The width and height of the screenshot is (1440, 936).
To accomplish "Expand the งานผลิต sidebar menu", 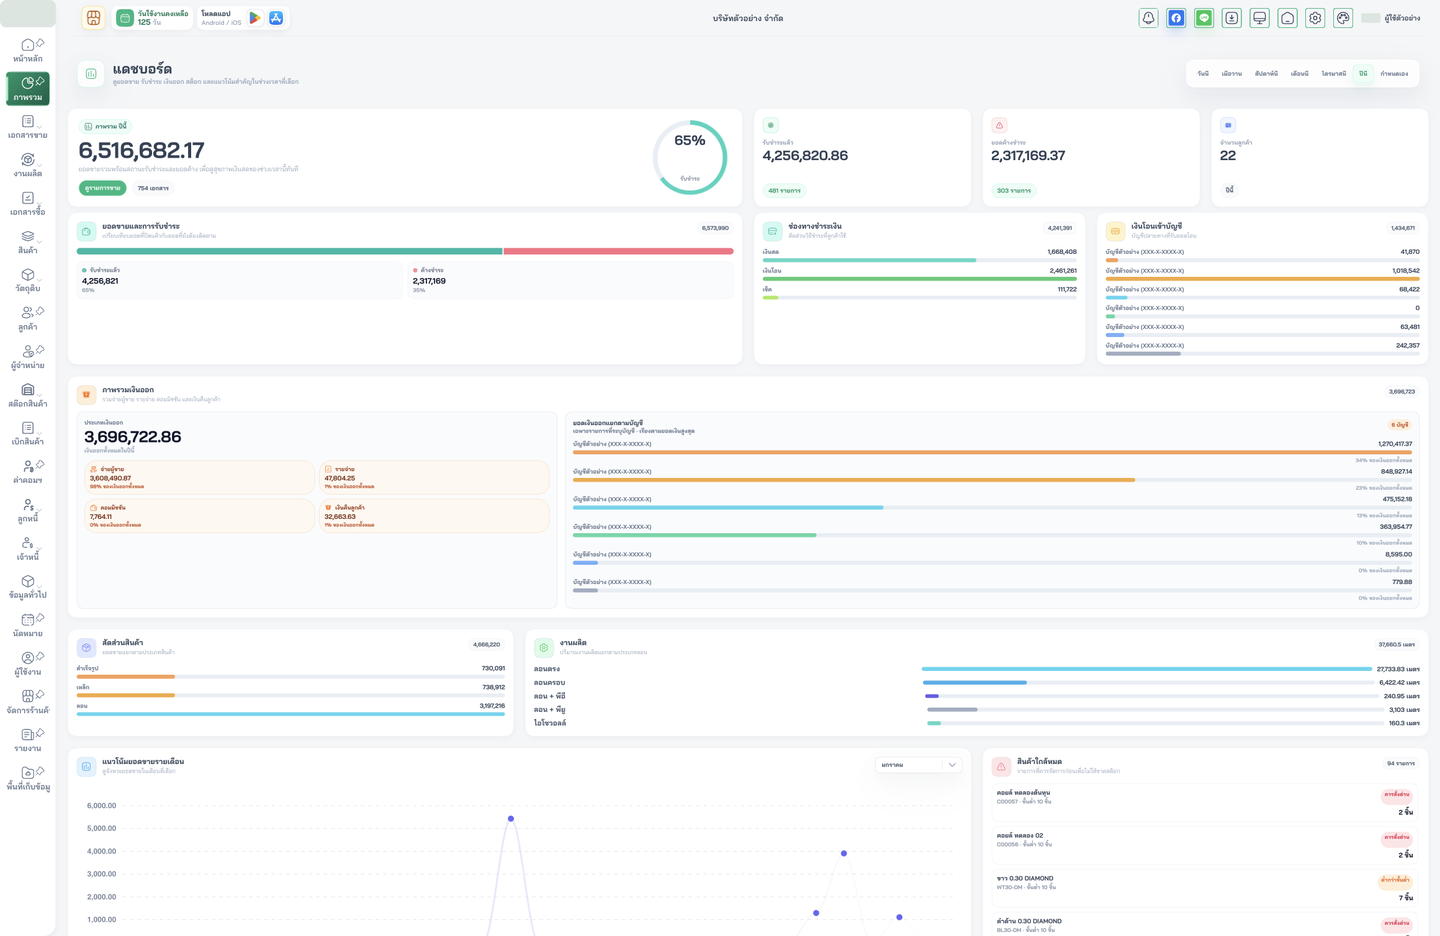I will point(28,165).
